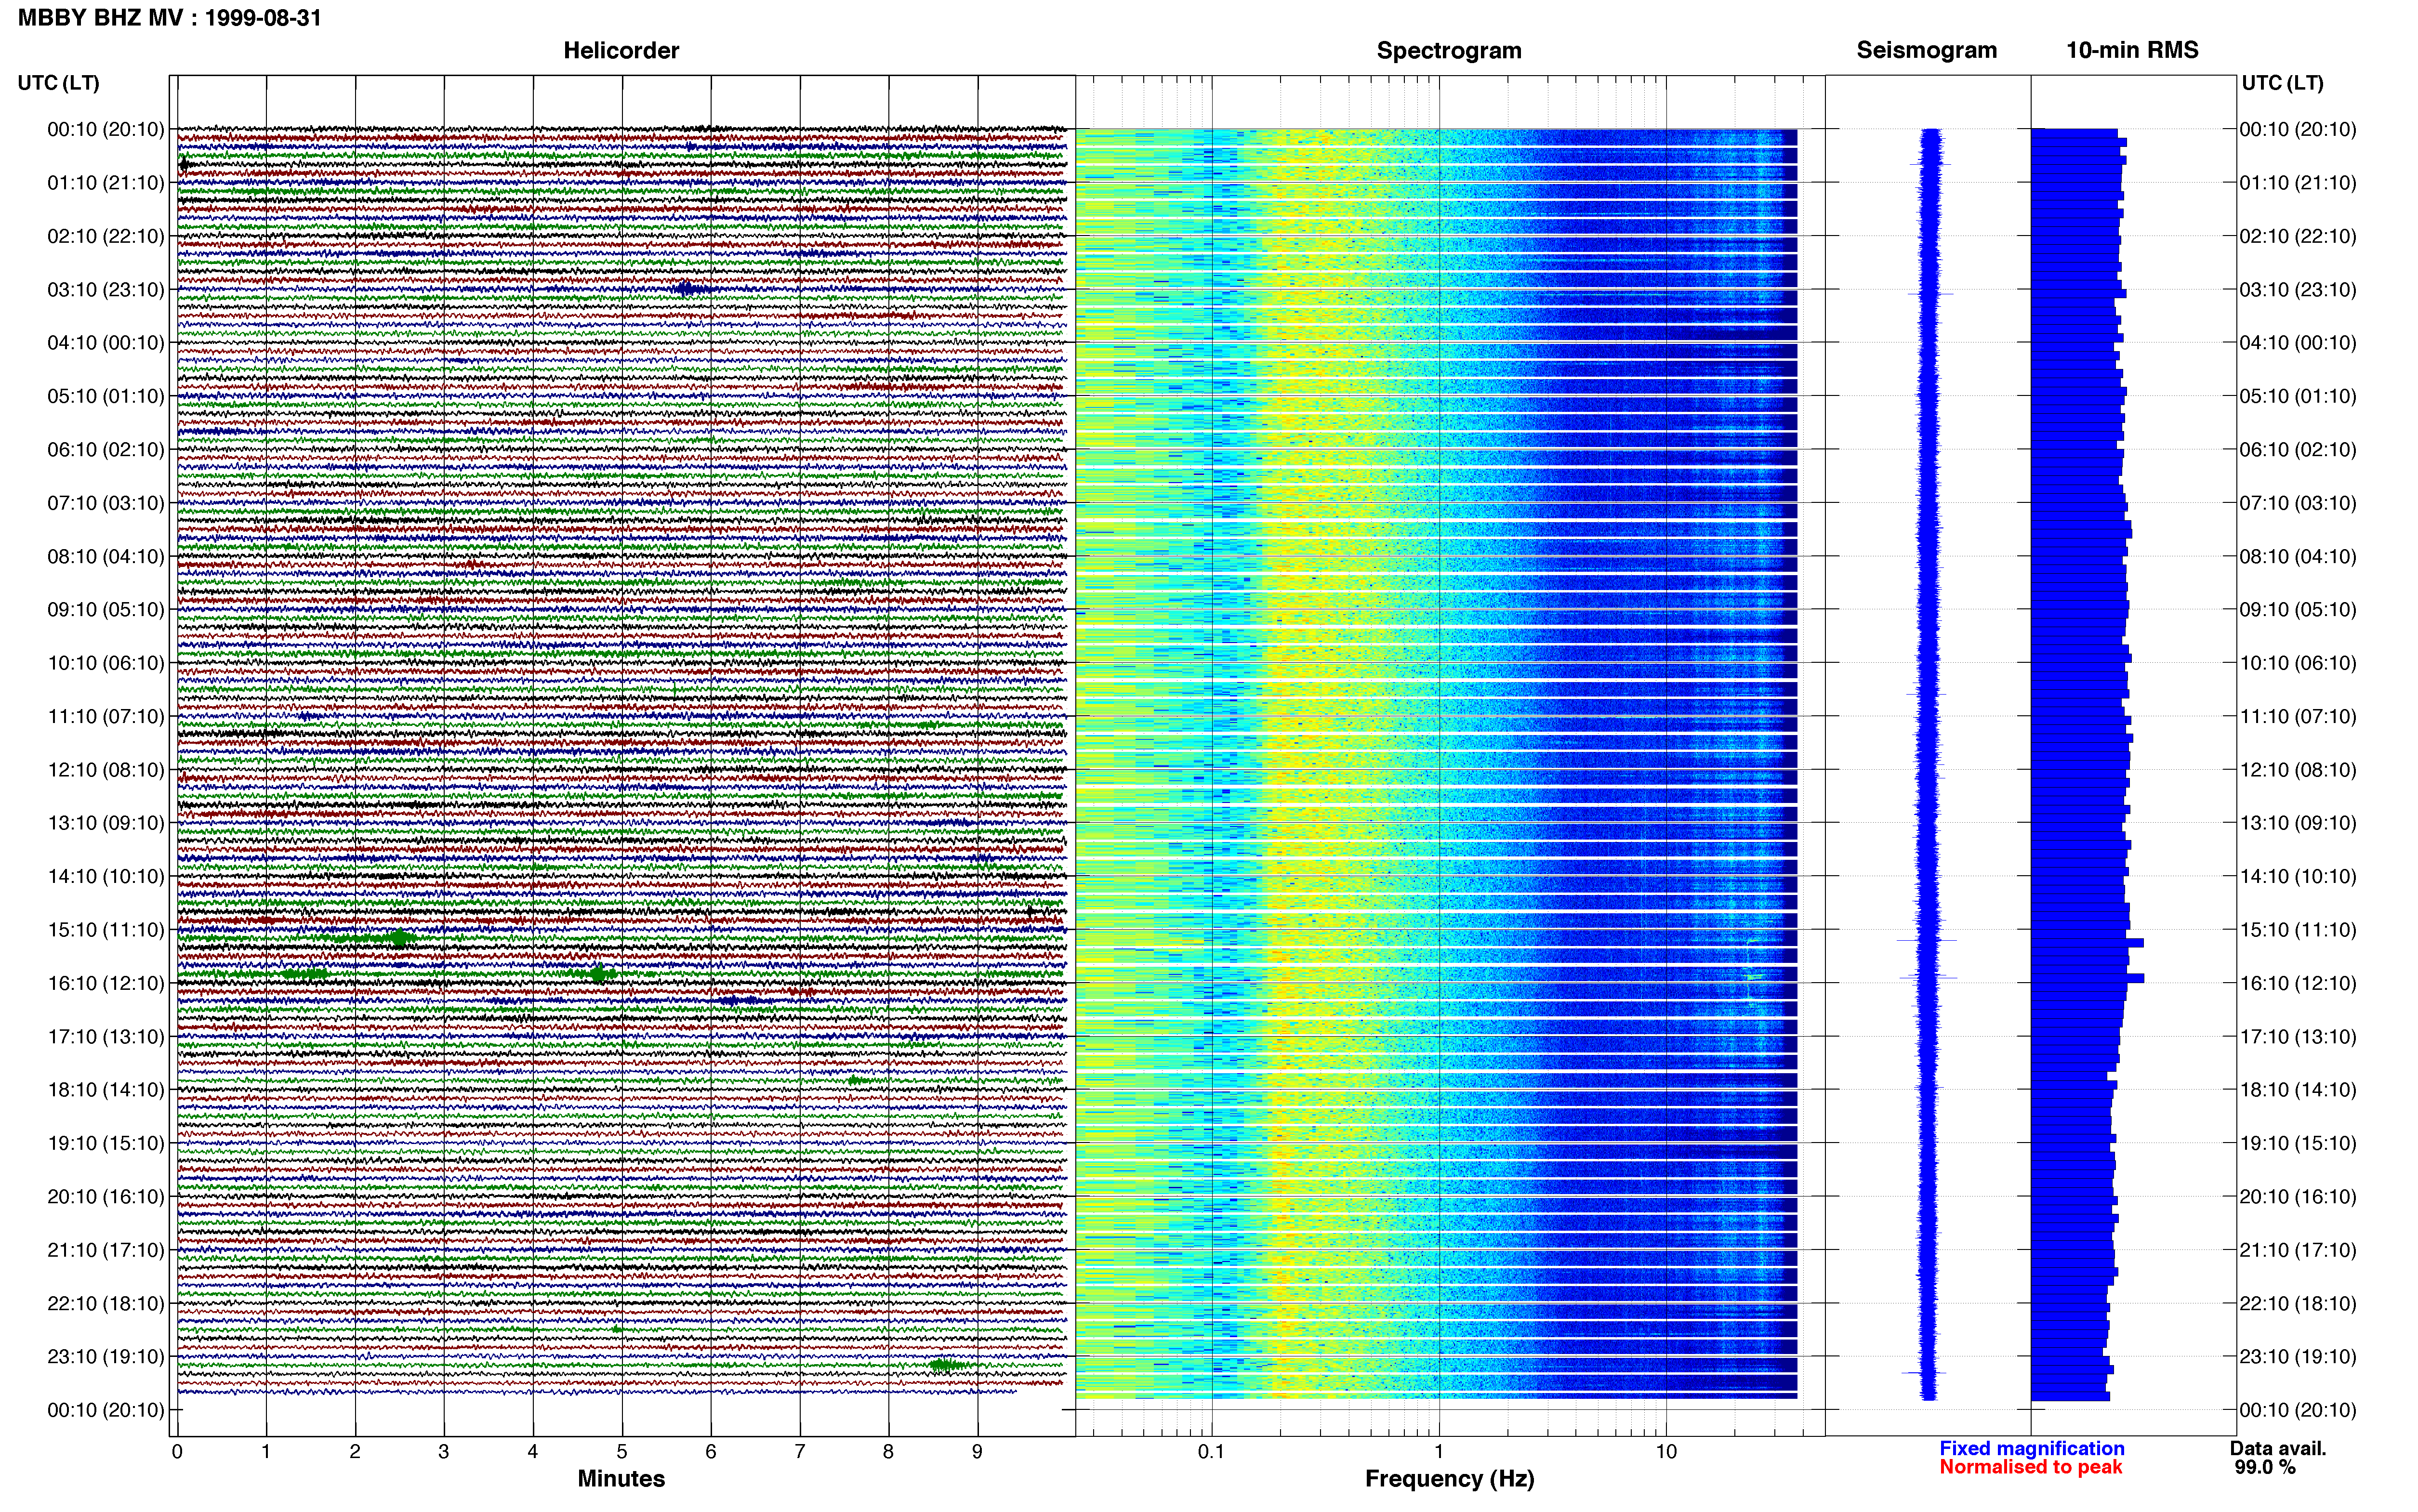This screenshot has width=2418, height=1512.
Task: Click frequency tick label '0.1'
Action: click(x=1211, y=1452)
